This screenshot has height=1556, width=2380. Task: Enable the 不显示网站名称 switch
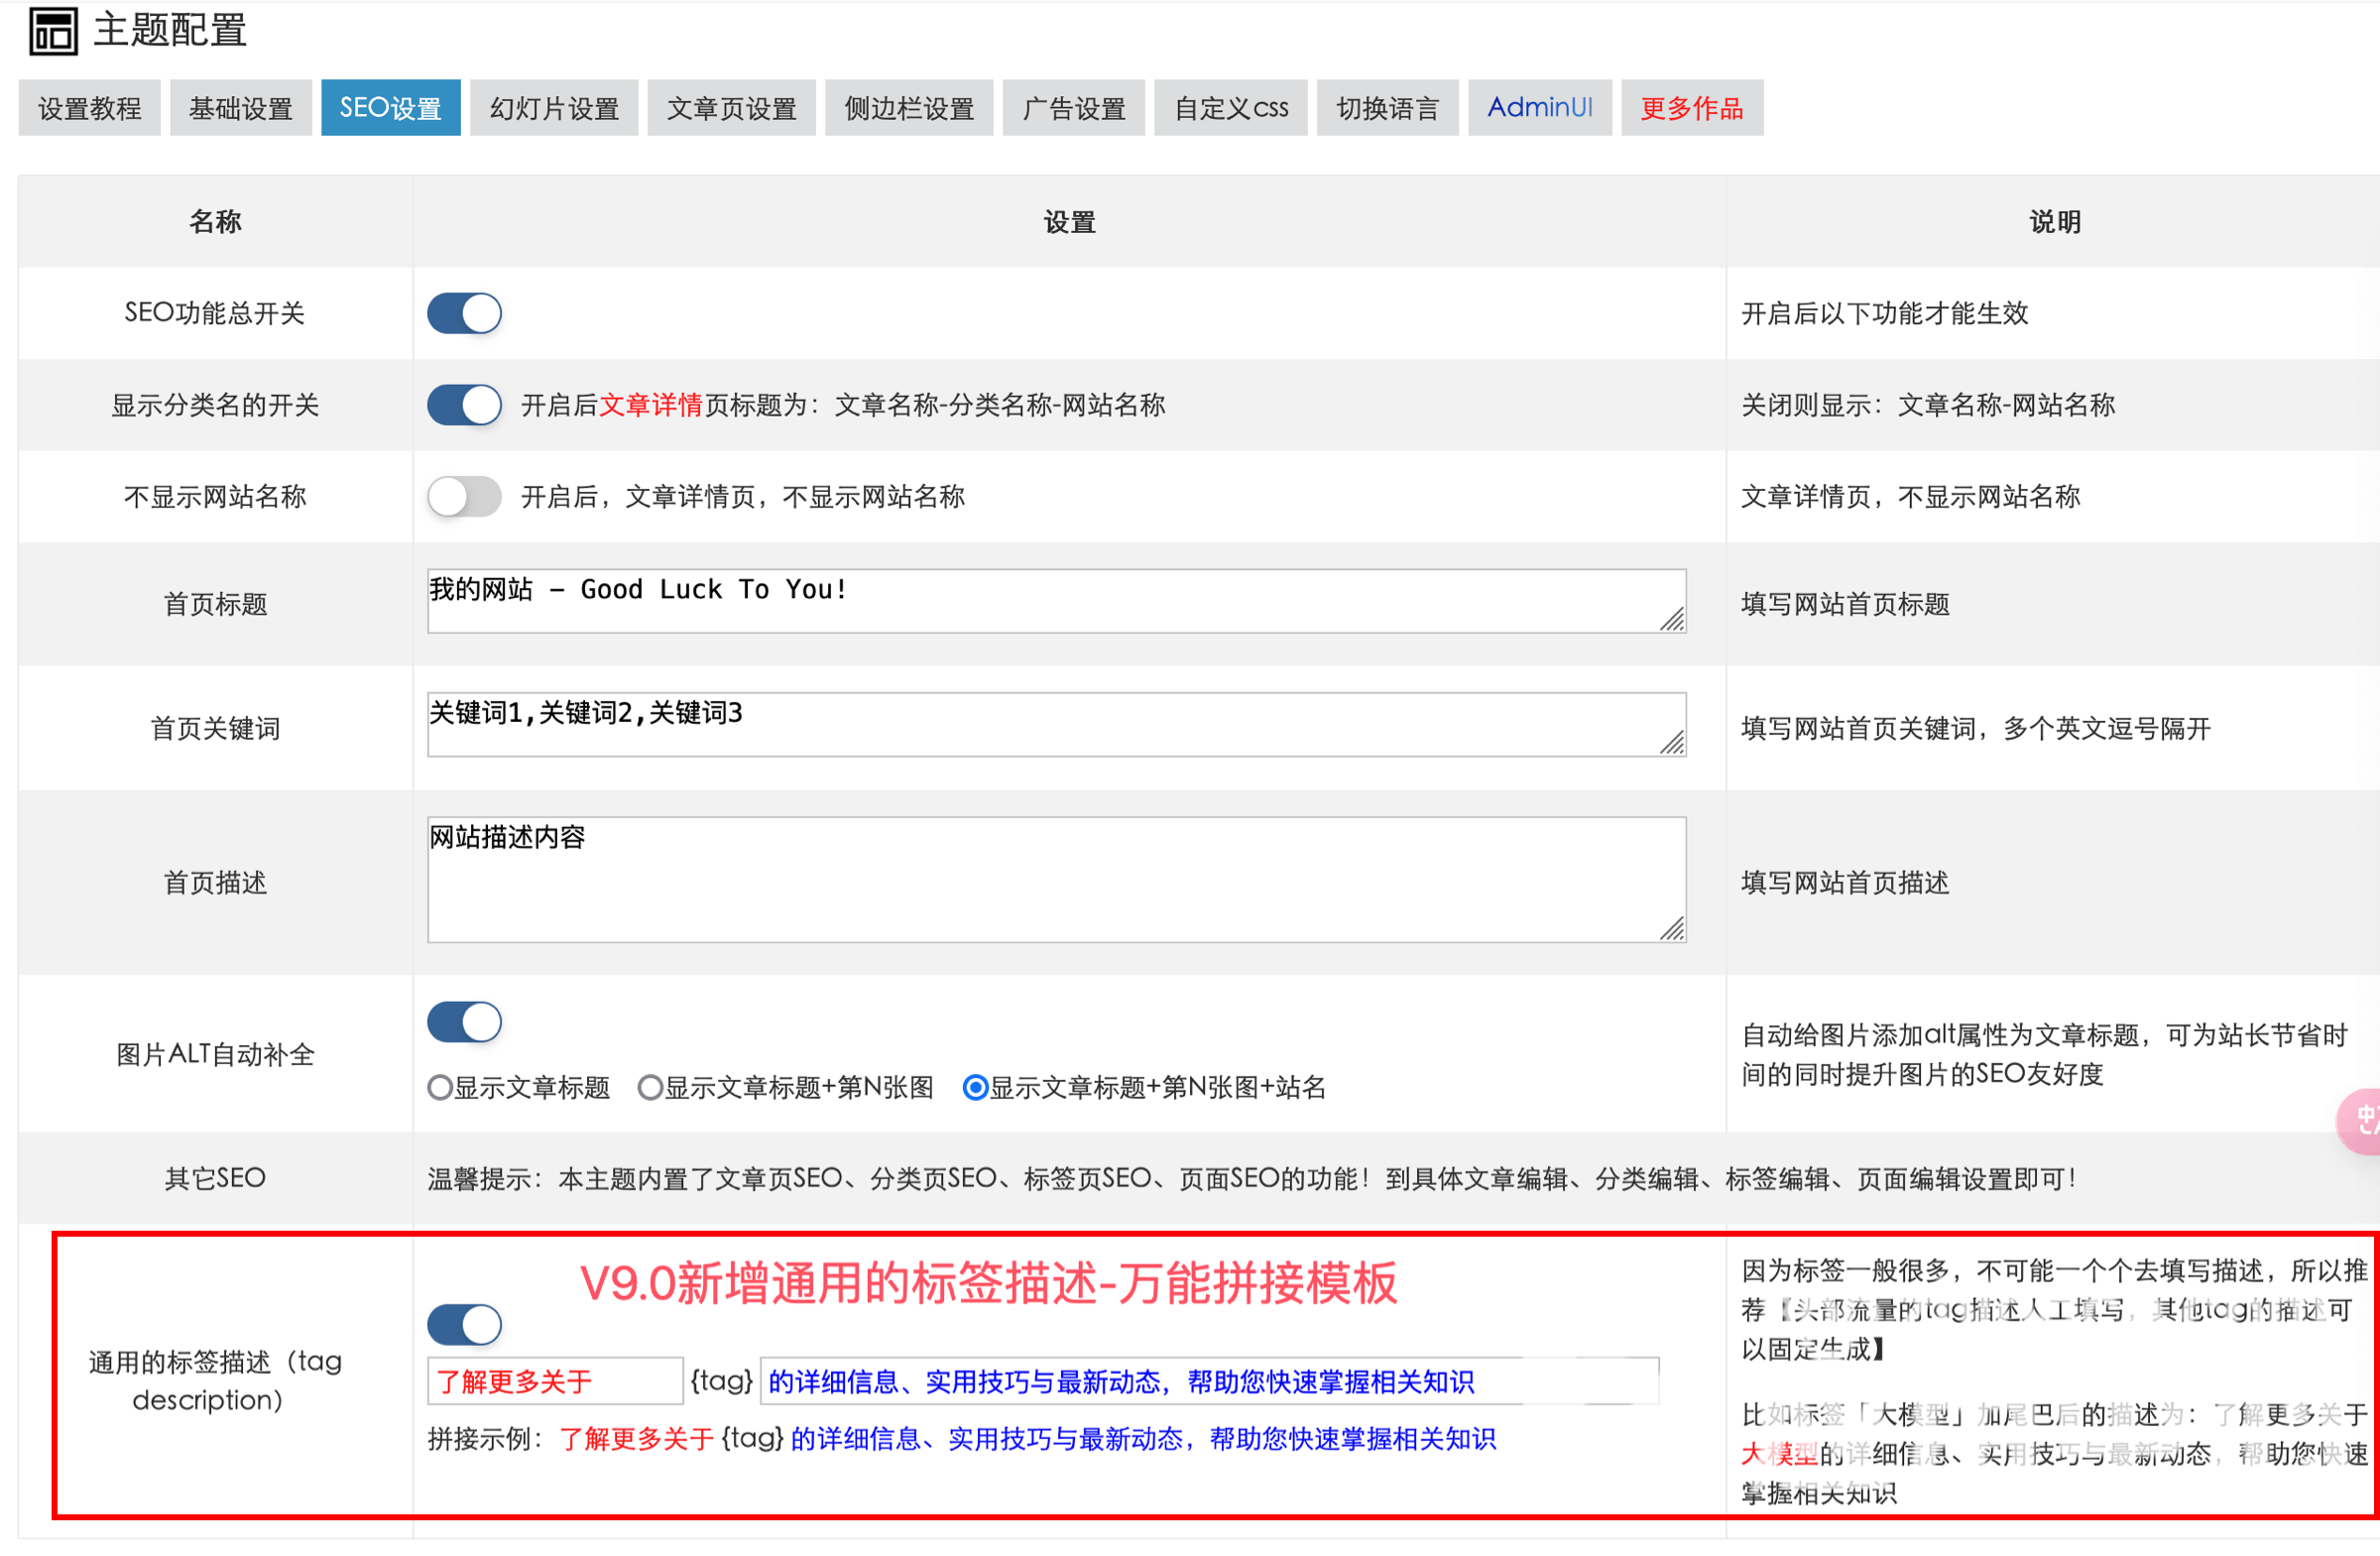click(464, 496)
